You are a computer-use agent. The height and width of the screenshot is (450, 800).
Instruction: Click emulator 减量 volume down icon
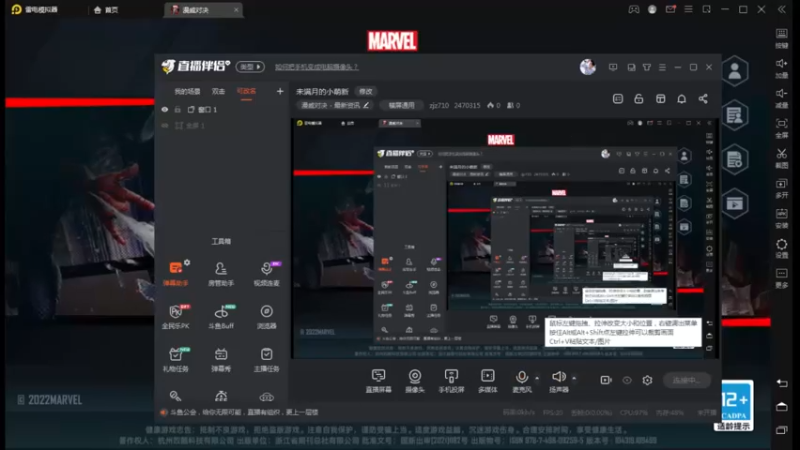coord(782,97)
